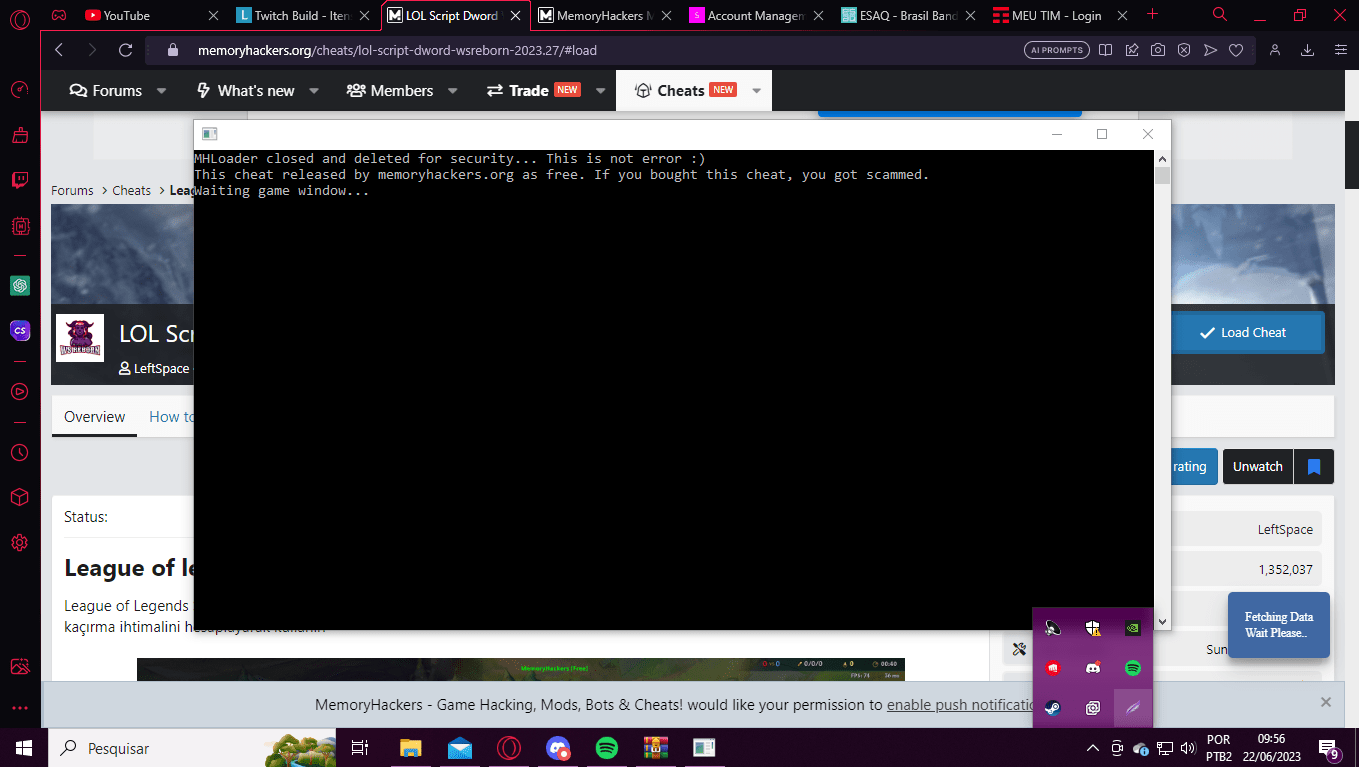Open reader mode book icon in address bar
The image size is (1359, 767).
tap(1105, 50)
